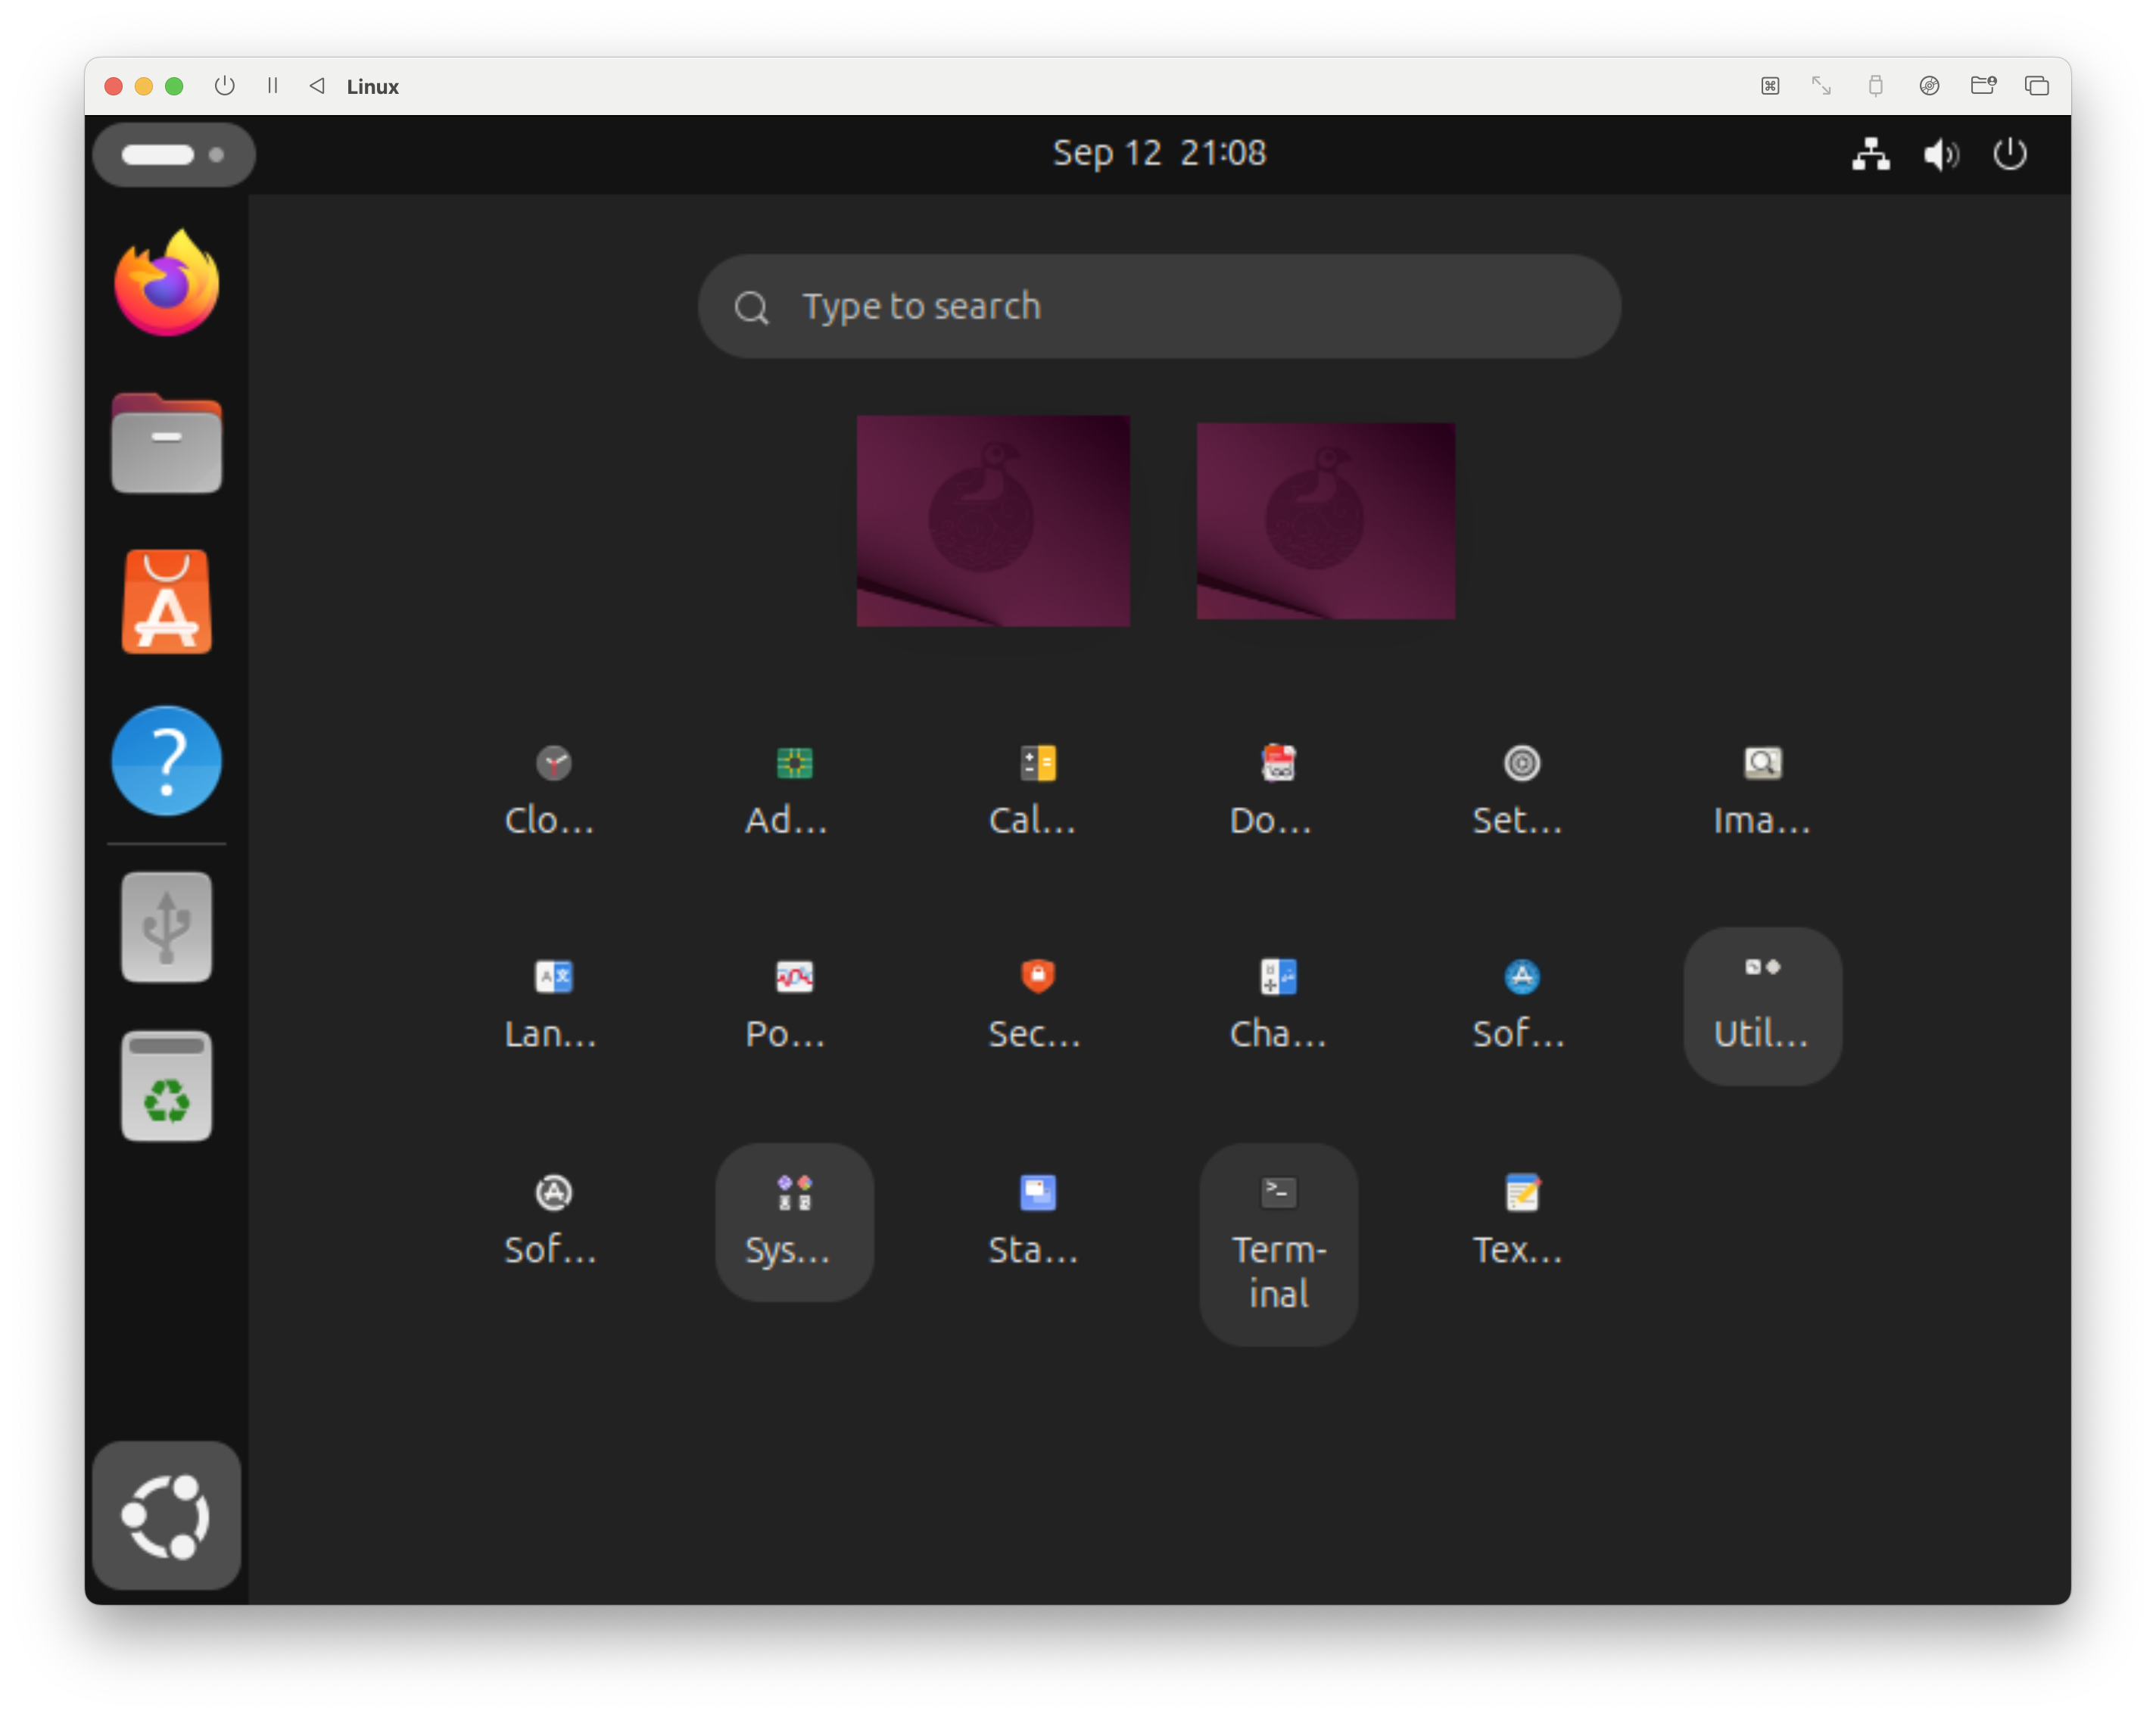Click the Show Apps Ubuntu button
The height and width of the screenshot is (1717, 2156).
(166, 1514)
